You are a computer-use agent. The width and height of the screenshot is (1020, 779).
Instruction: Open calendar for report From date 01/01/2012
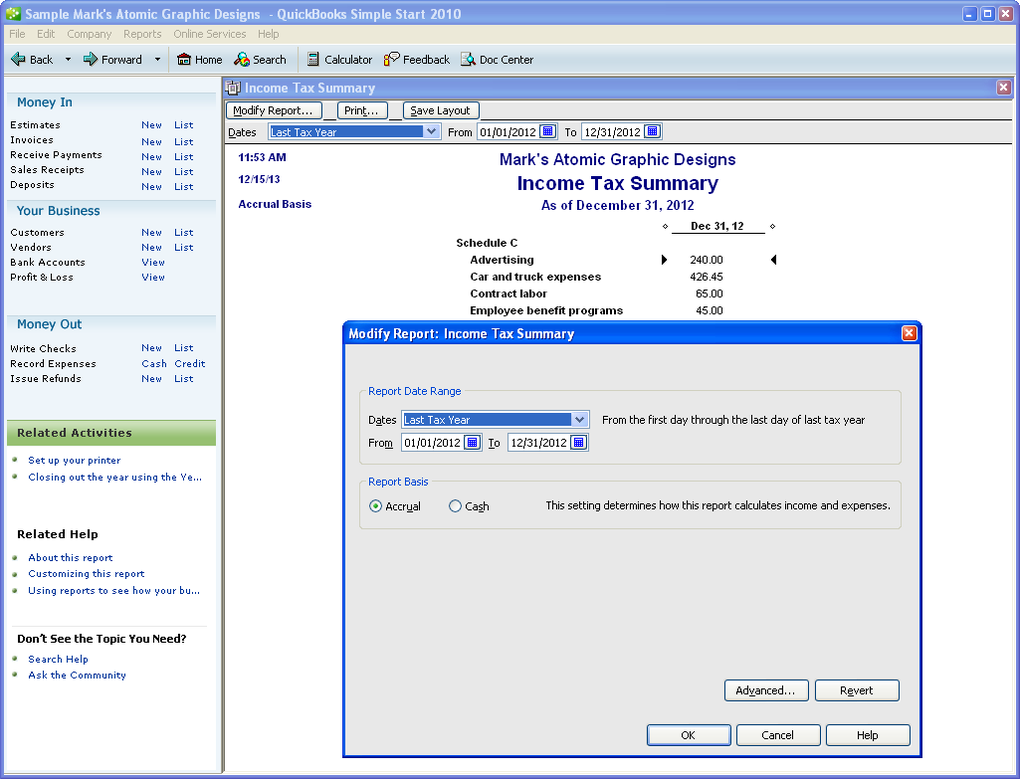pos(548,131)
